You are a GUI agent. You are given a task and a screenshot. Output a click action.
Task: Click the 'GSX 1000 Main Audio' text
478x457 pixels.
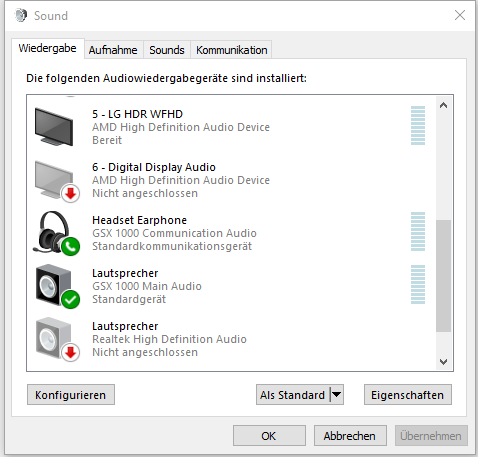[147, 286]
